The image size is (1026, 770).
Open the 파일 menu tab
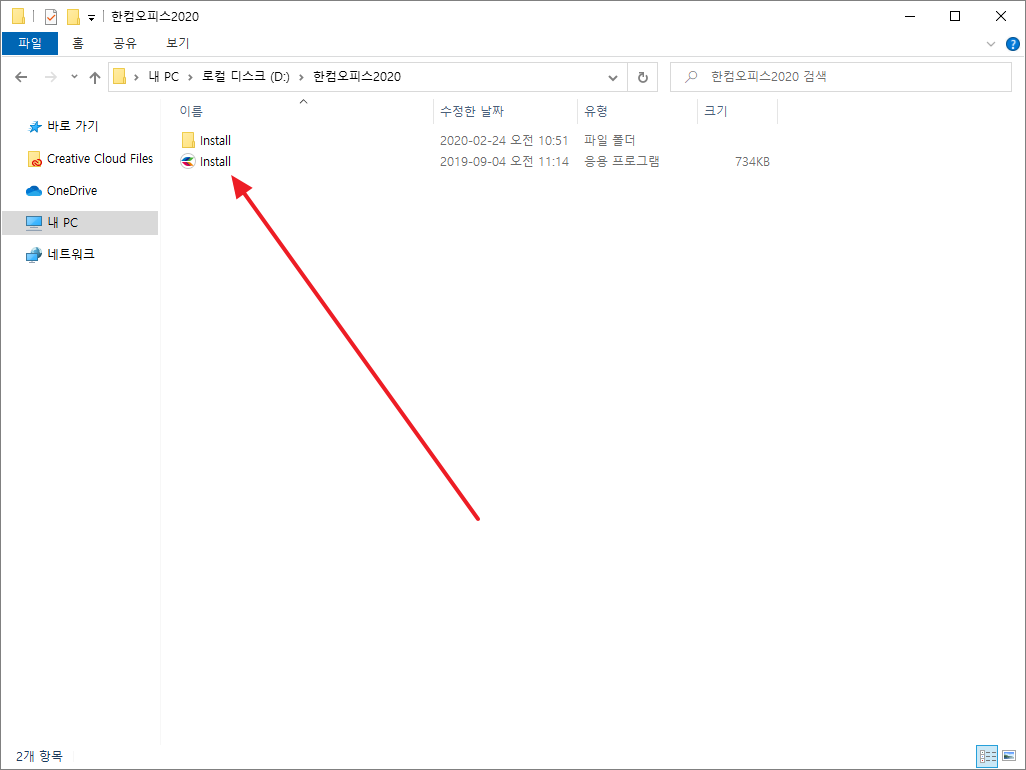point(30,43)
